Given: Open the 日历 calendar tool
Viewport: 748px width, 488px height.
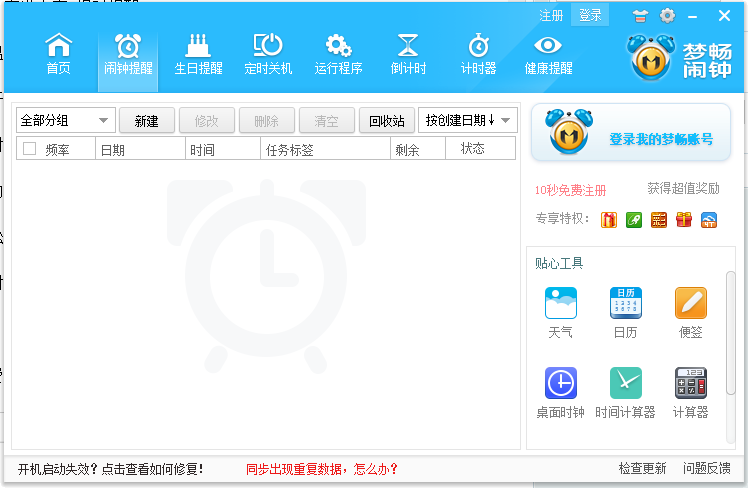Looking at the screenshot, I should pyautogui.click(x=625, y=312).
